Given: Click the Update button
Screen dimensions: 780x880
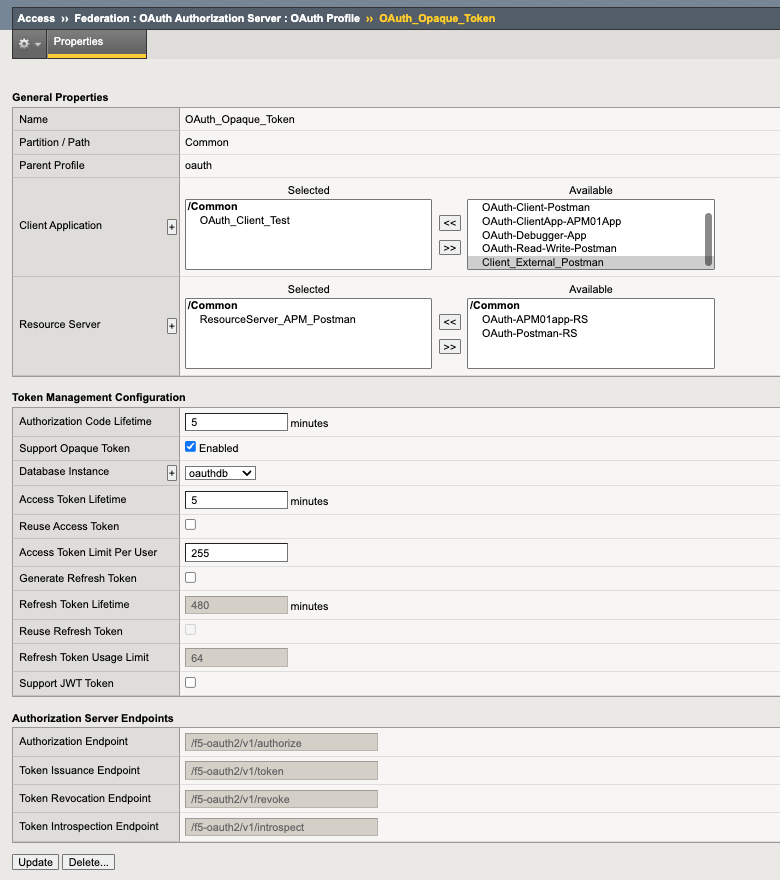Looking at the screenshot, I should tap(35, 862).
